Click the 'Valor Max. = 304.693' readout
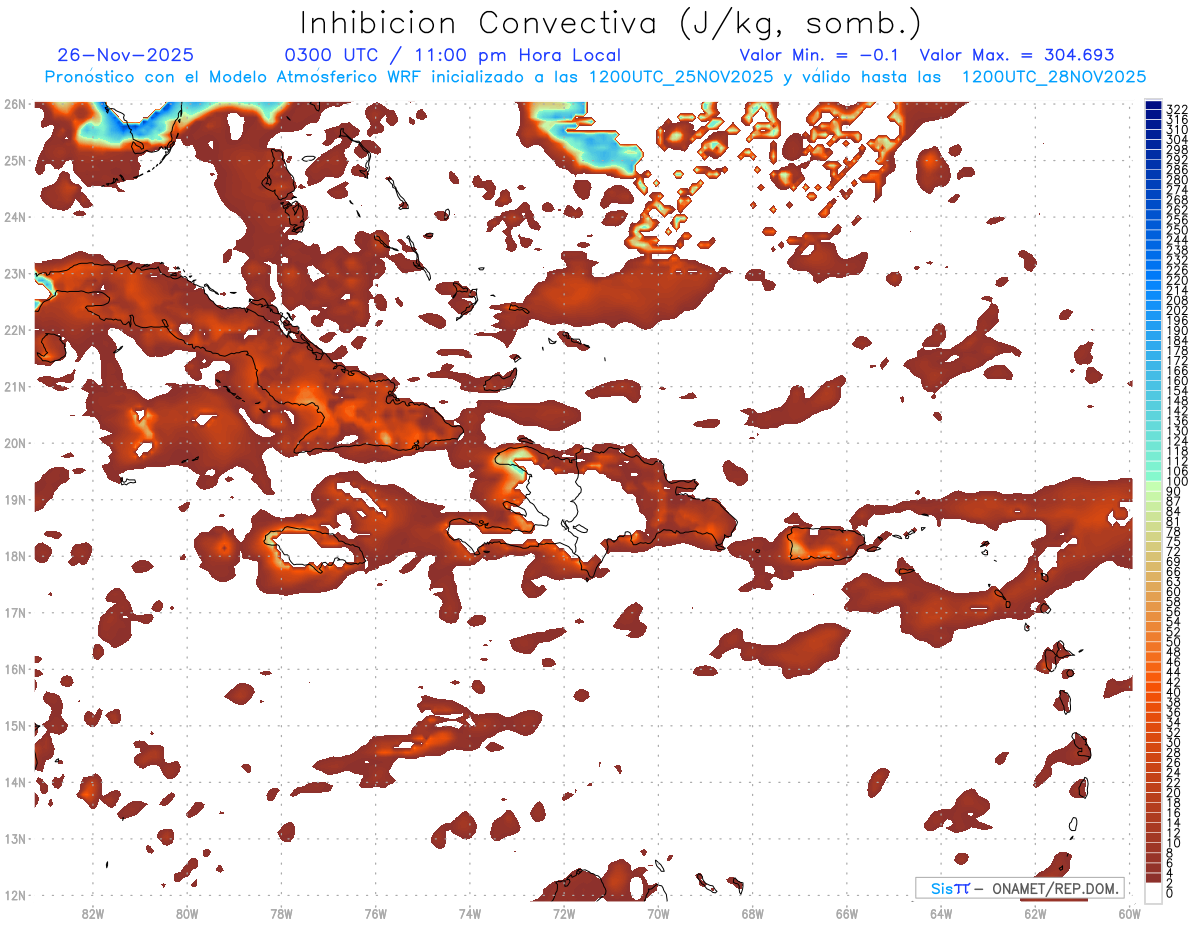1200x927 pixels. [x=1017, y=55]
